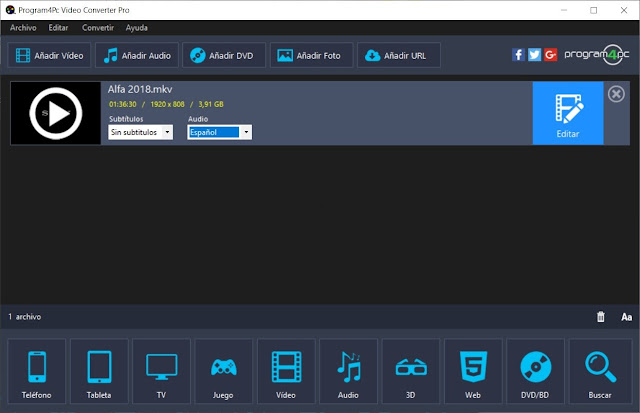Click the trash icon to clear list
This screenshot has width=640, height=413.
coord(601,317)
